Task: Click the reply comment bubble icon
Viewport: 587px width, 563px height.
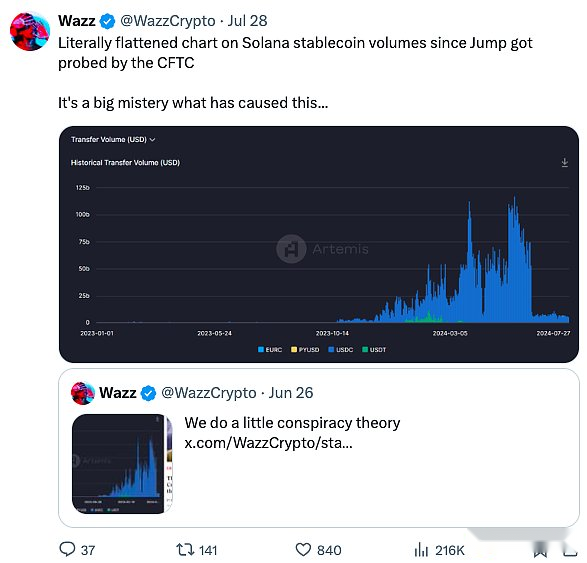Action: [67, 549]
